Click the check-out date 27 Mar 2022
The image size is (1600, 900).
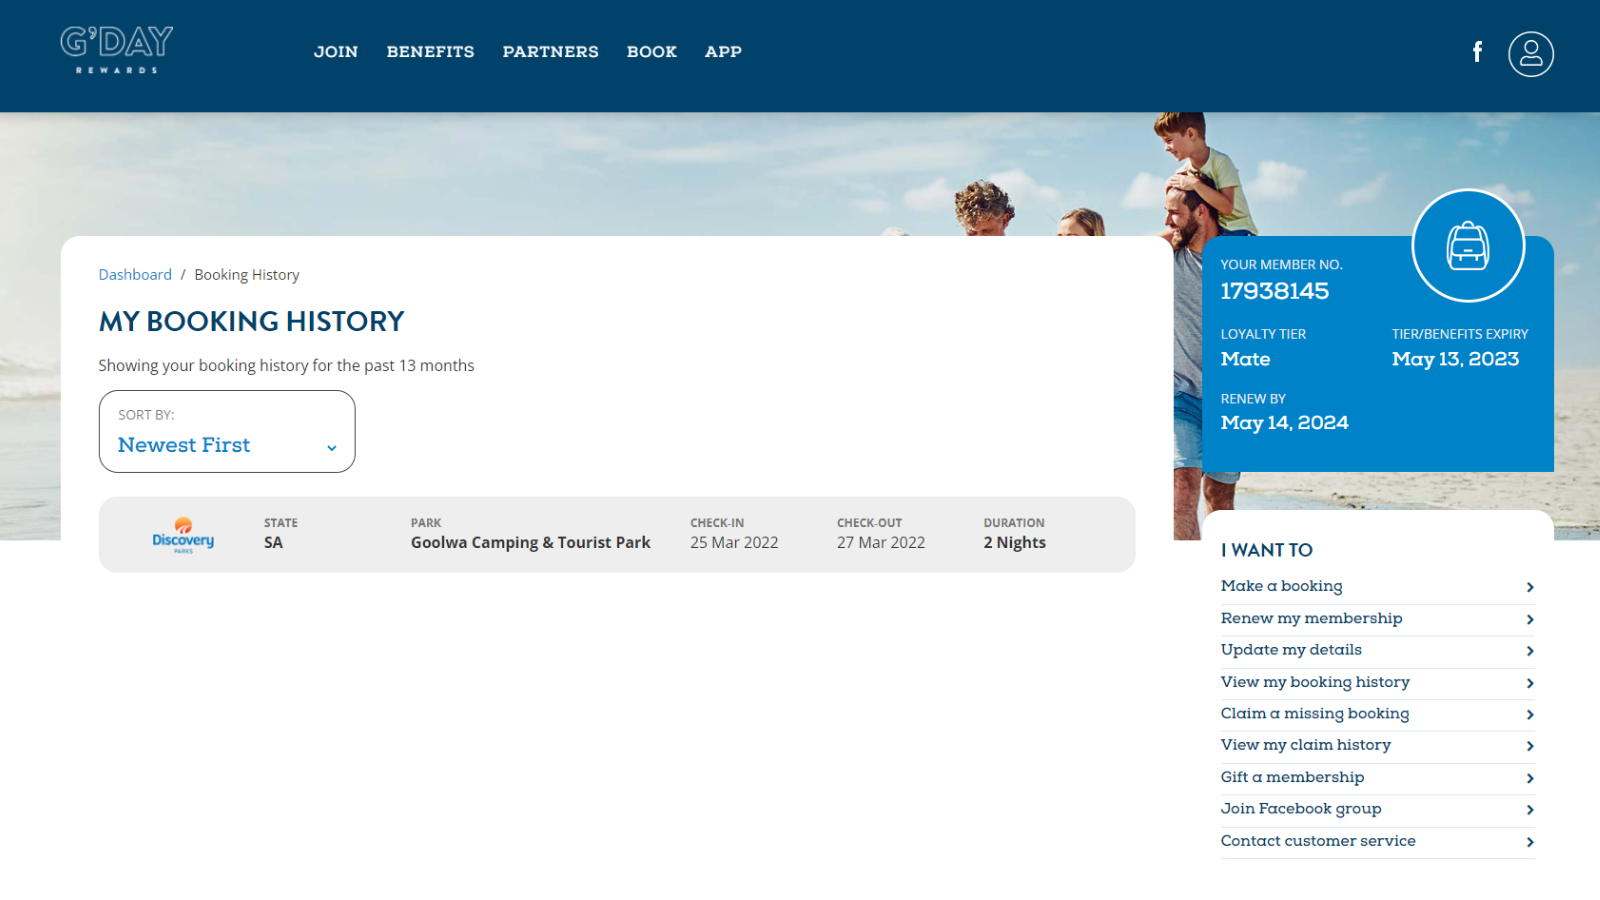(x=881, y=543)
